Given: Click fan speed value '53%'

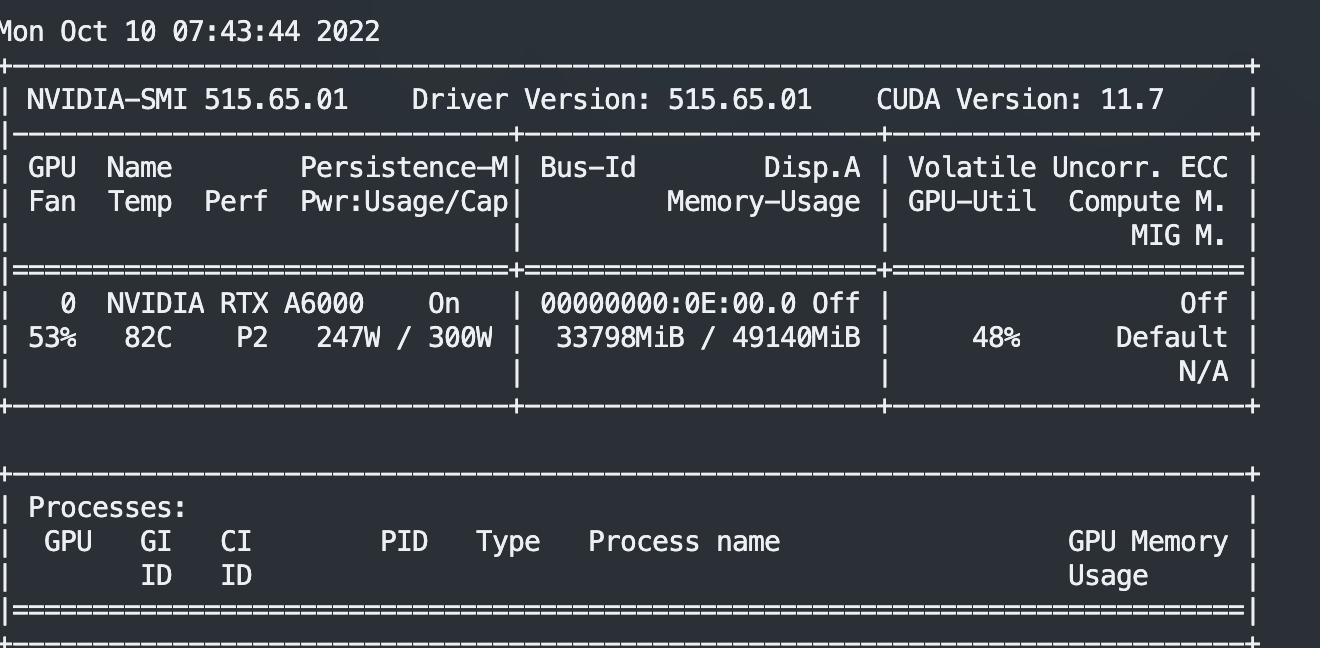Looking at the screenshot, I should pyautogui.click(x=52, y=338).
